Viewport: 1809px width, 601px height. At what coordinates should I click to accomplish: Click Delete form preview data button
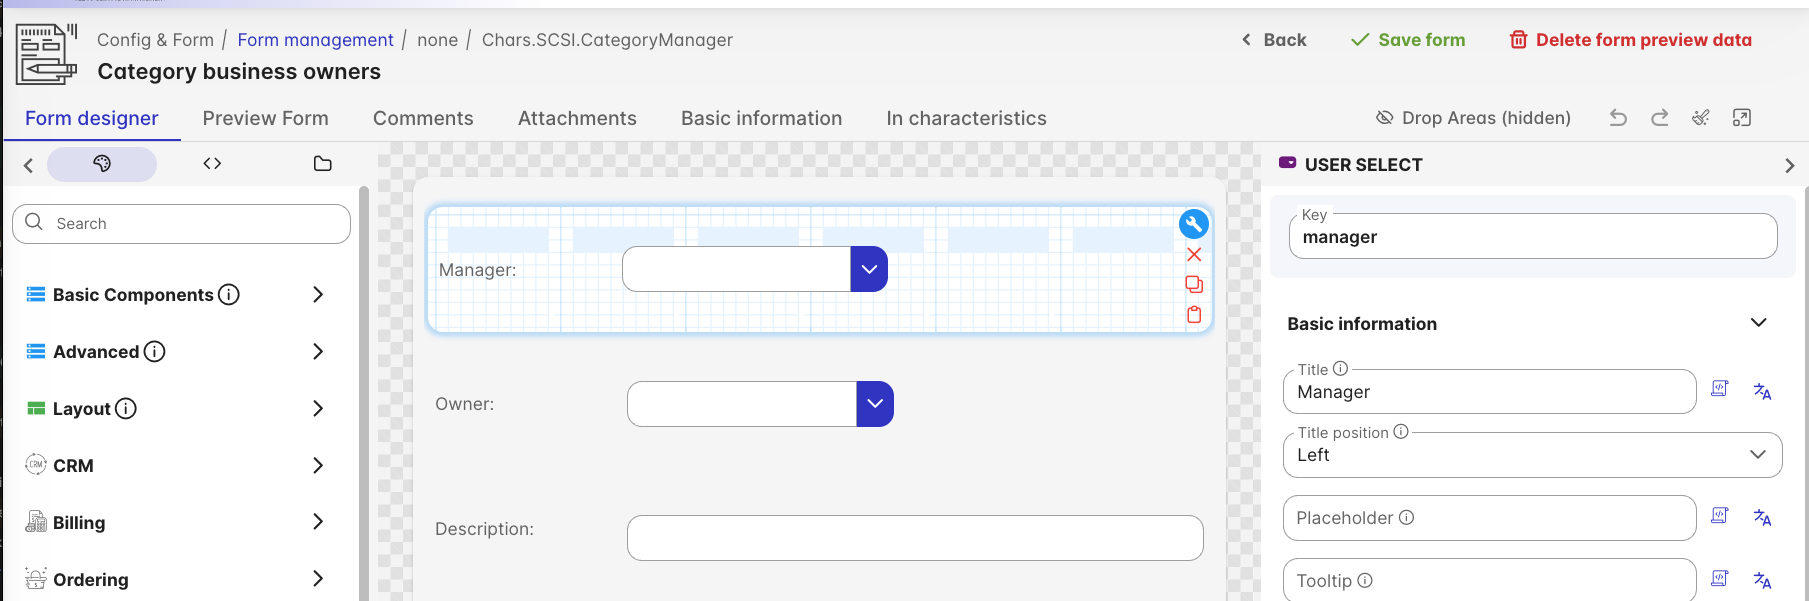pyautogui.click(x=1630, y=40)
